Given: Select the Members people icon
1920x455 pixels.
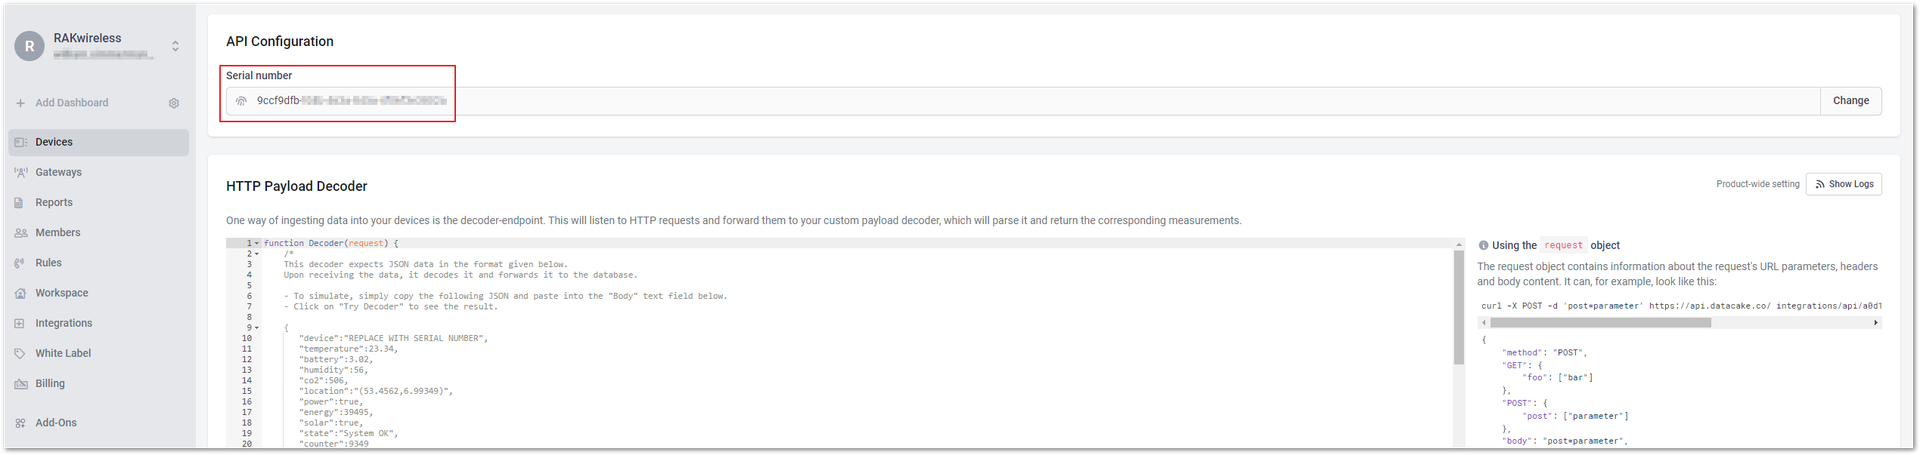Looking at the screenshot, I should 20,233.
